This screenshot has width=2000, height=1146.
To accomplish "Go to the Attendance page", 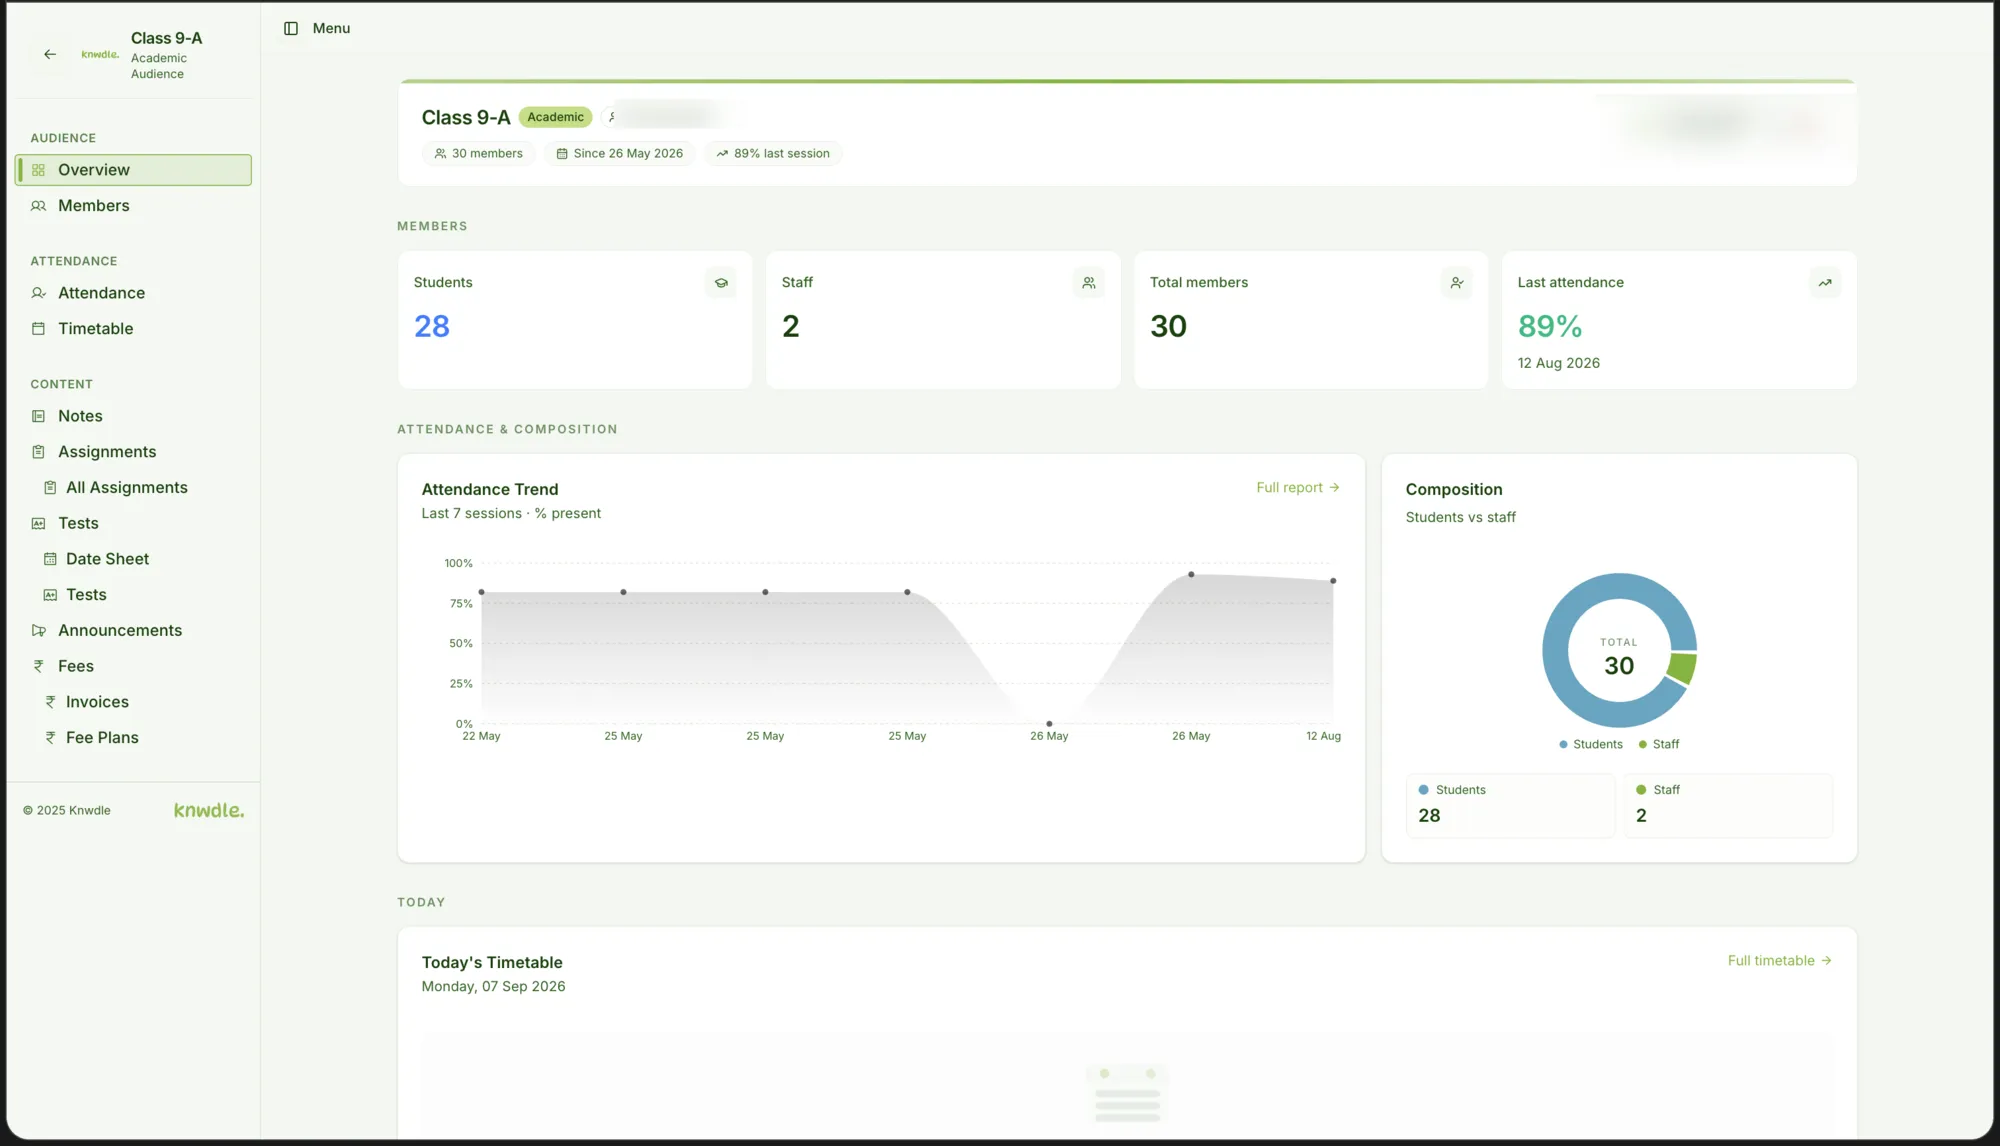I will [133, 293].
